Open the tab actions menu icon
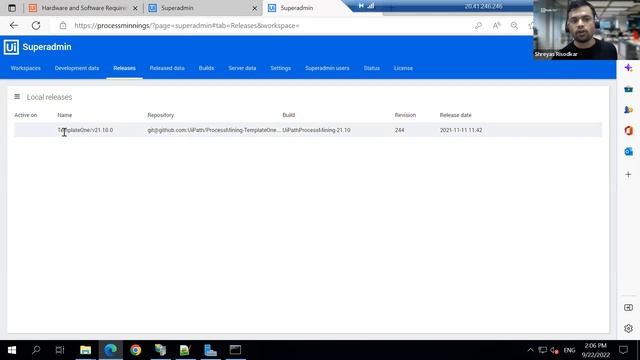This screenshot has height=360, width=640. tap(12, 8)
